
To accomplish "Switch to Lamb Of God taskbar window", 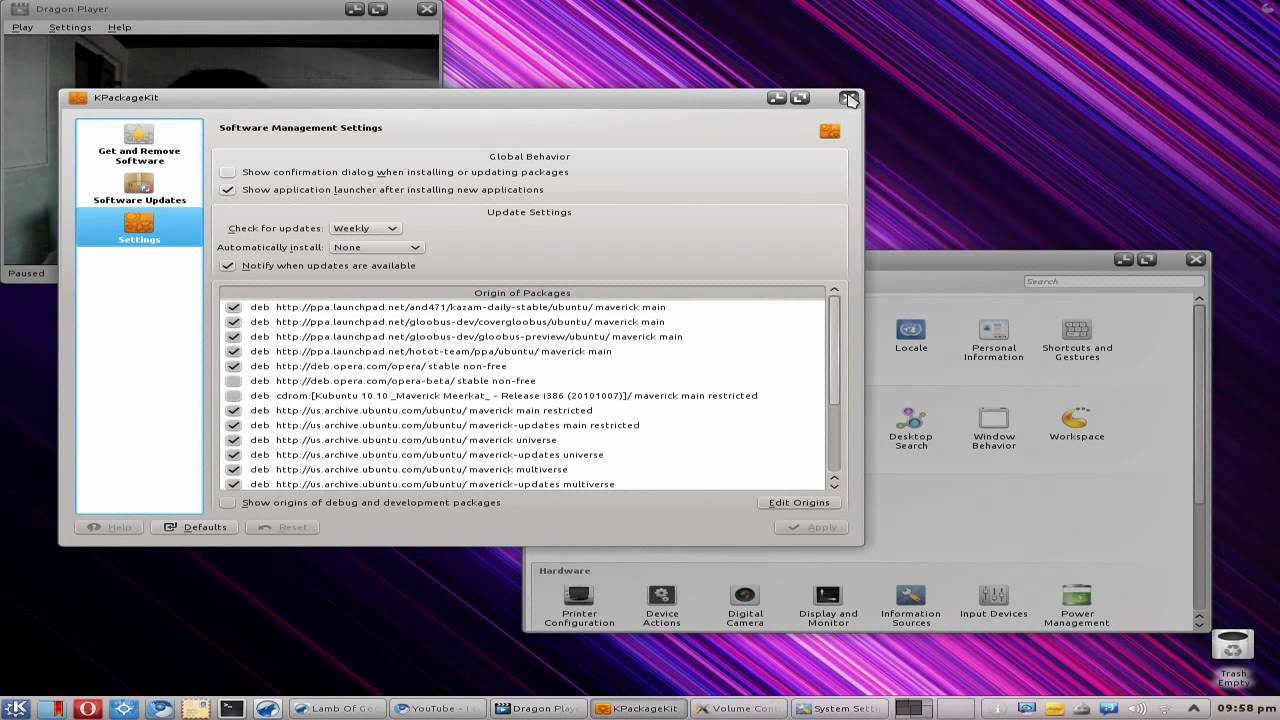I will (338, 708).
